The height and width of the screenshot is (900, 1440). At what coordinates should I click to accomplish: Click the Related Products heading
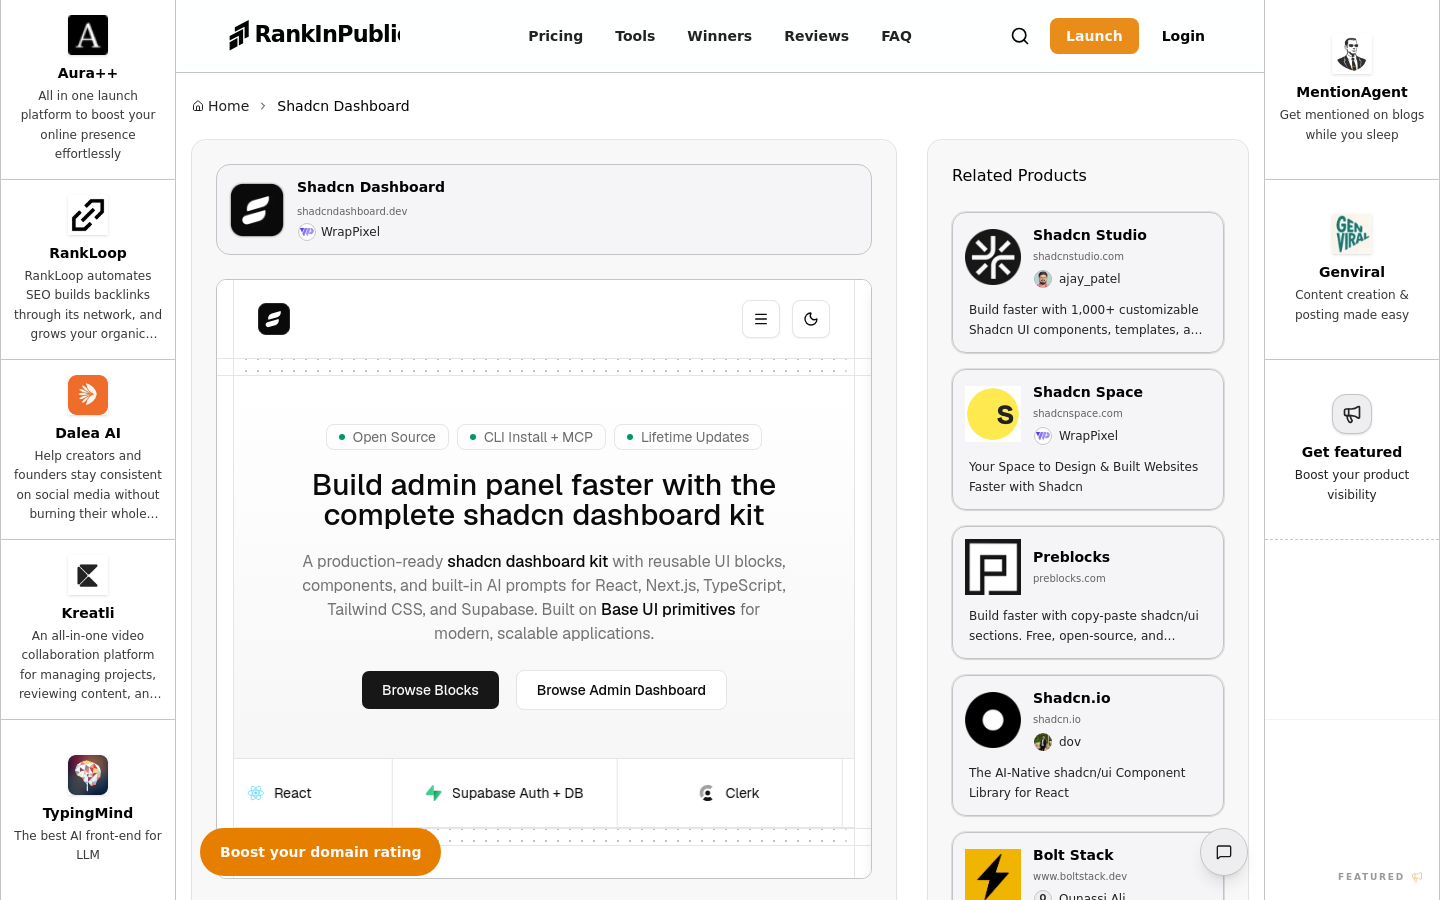(1019, 175)
